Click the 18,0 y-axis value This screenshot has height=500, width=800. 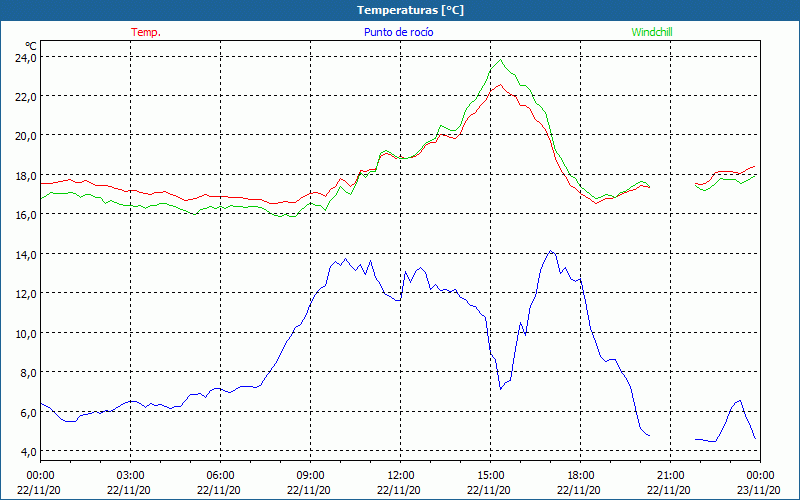24,176
